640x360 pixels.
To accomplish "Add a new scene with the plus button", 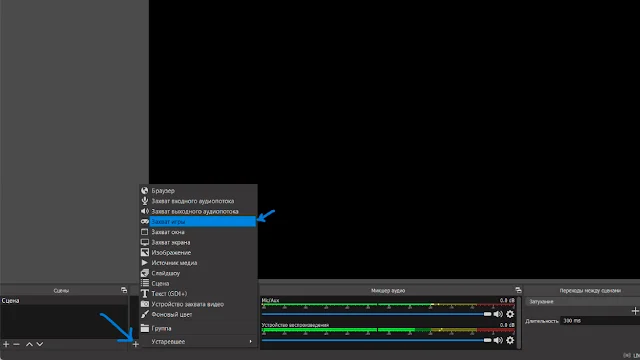I will [x=6, y=344].
